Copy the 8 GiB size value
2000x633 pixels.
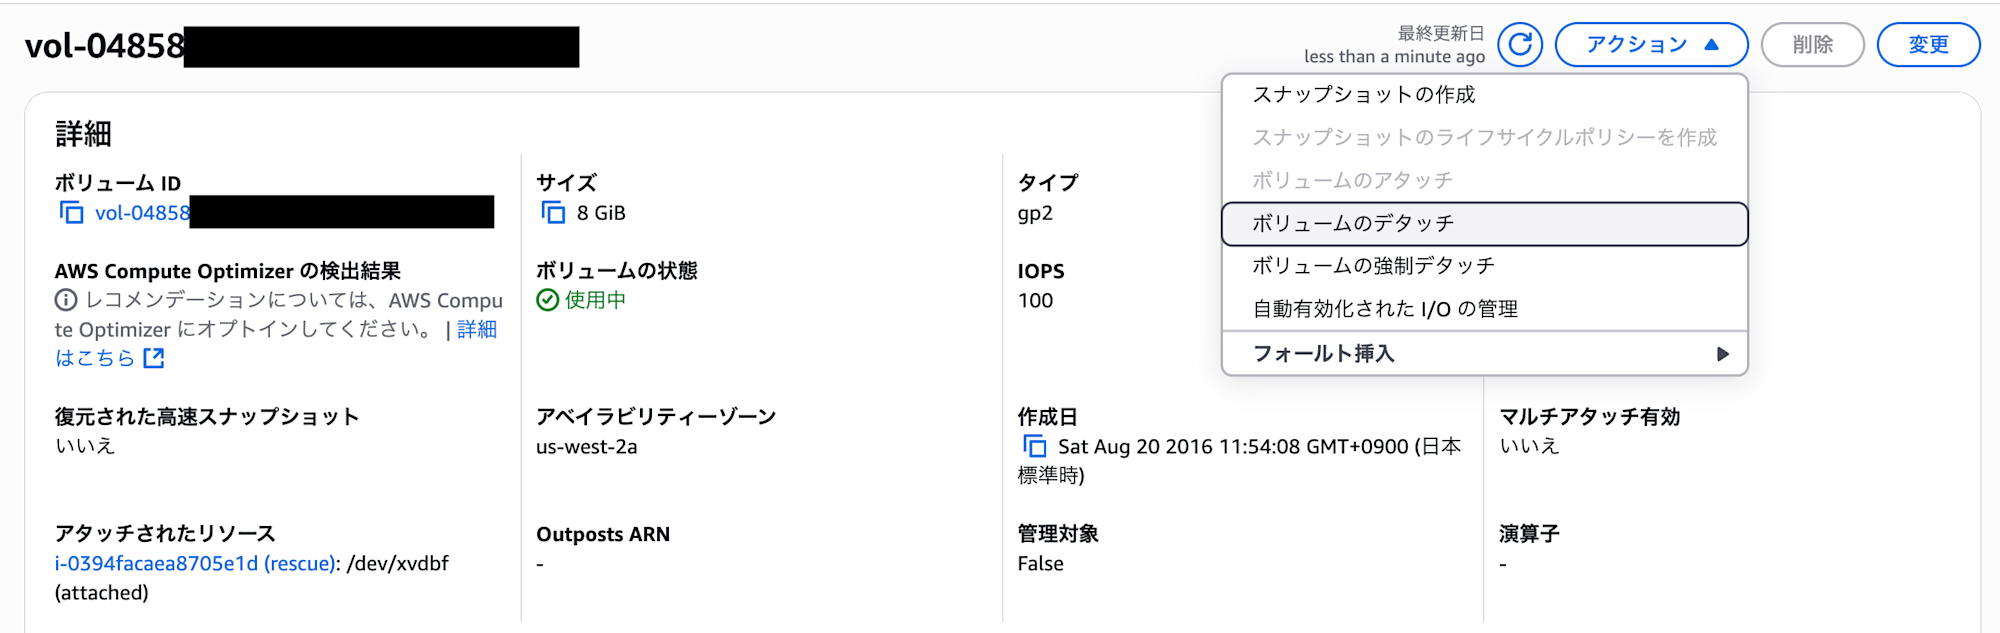coord(553,213)
